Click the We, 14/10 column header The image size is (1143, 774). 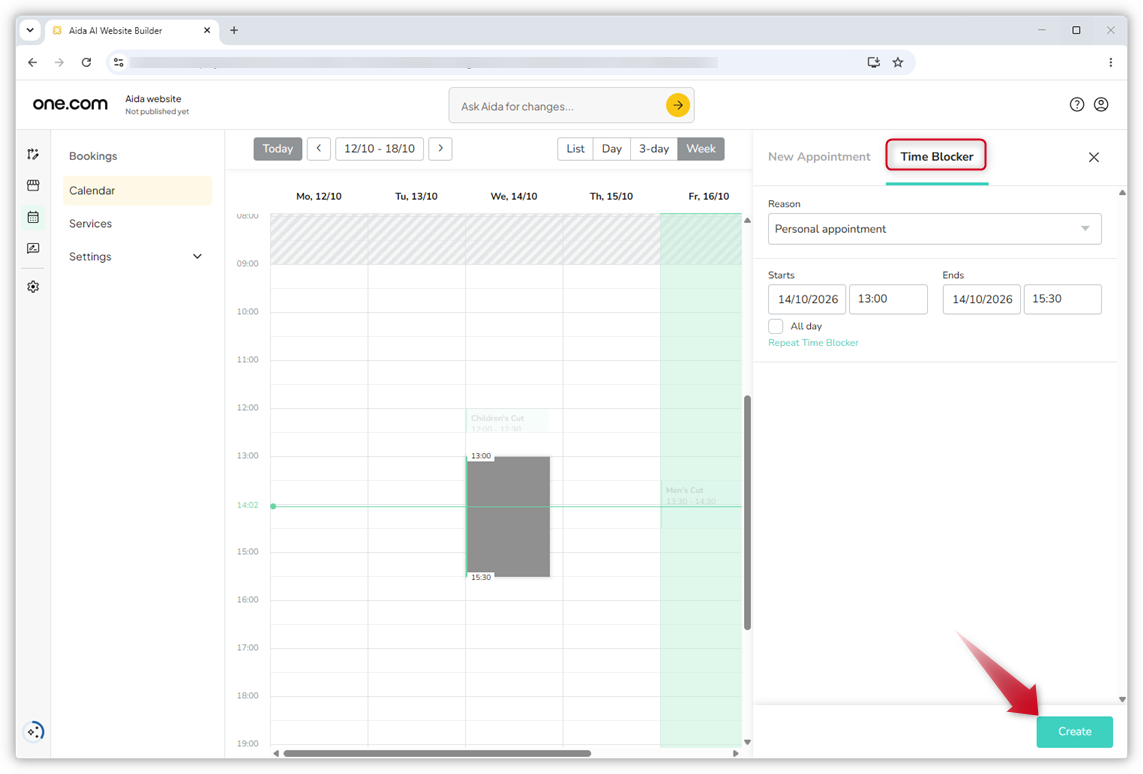coord(514,196)
